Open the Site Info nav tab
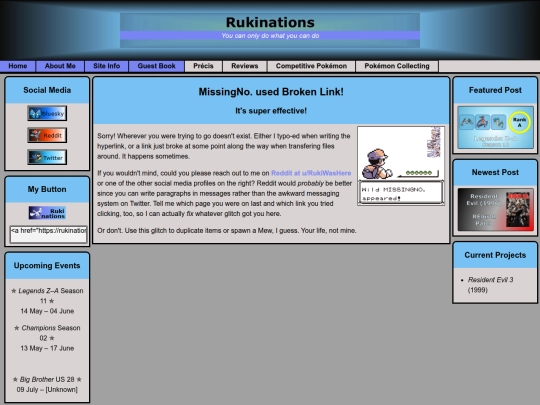This screenshot has width=540, height=405. [x=106, y=66]
